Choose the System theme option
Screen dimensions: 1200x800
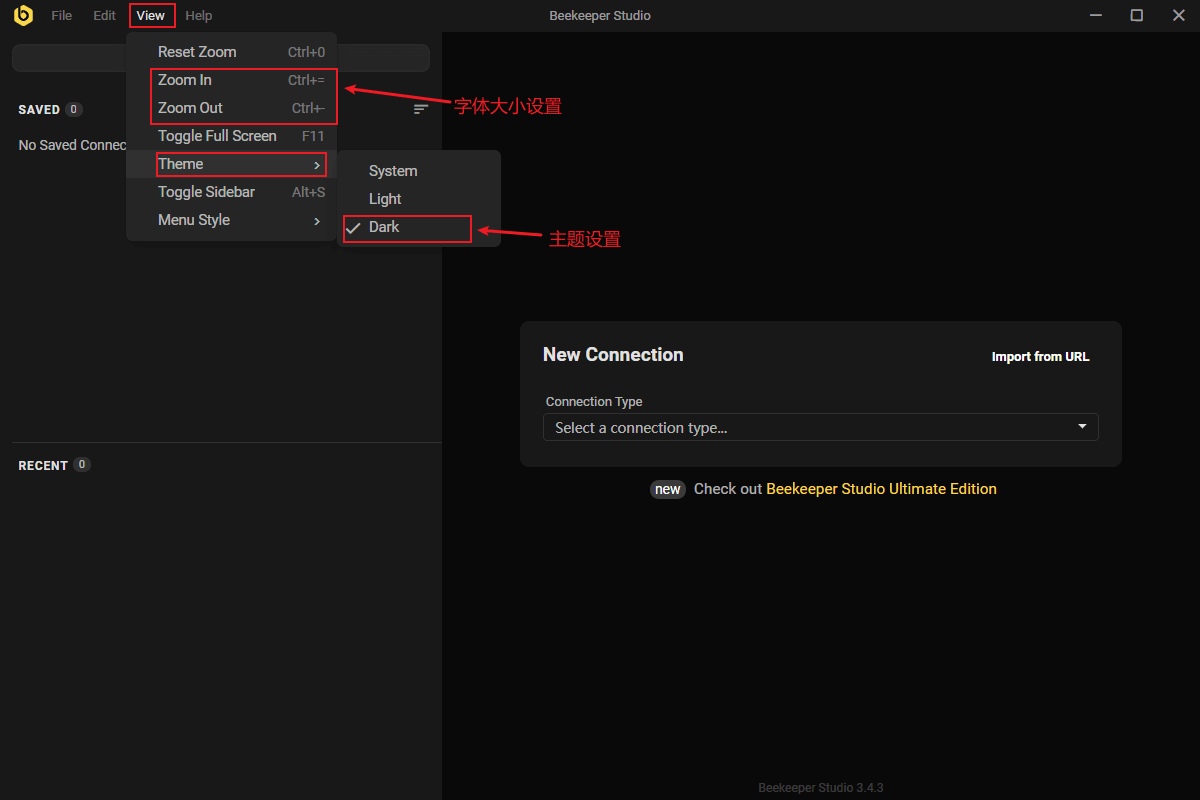[393, 171]
